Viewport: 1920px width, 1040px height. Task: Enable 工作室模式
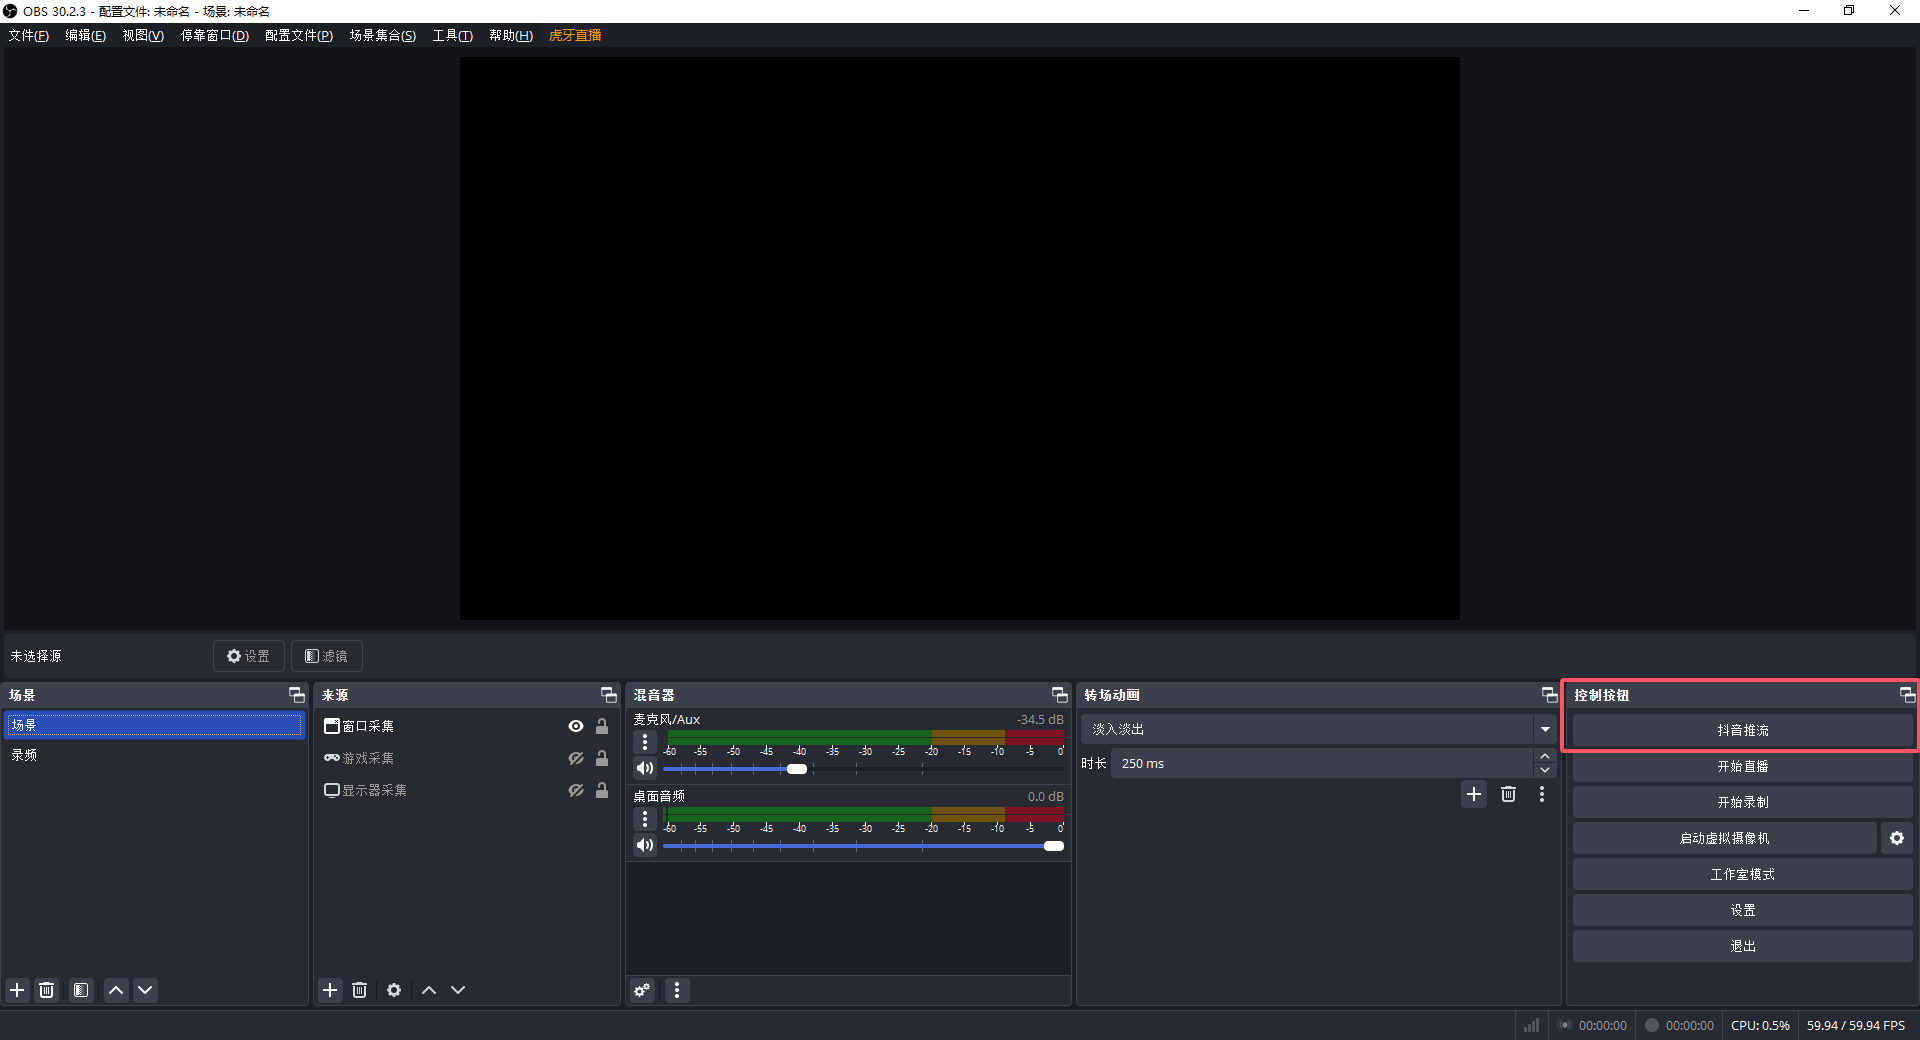coord(1742,873)
